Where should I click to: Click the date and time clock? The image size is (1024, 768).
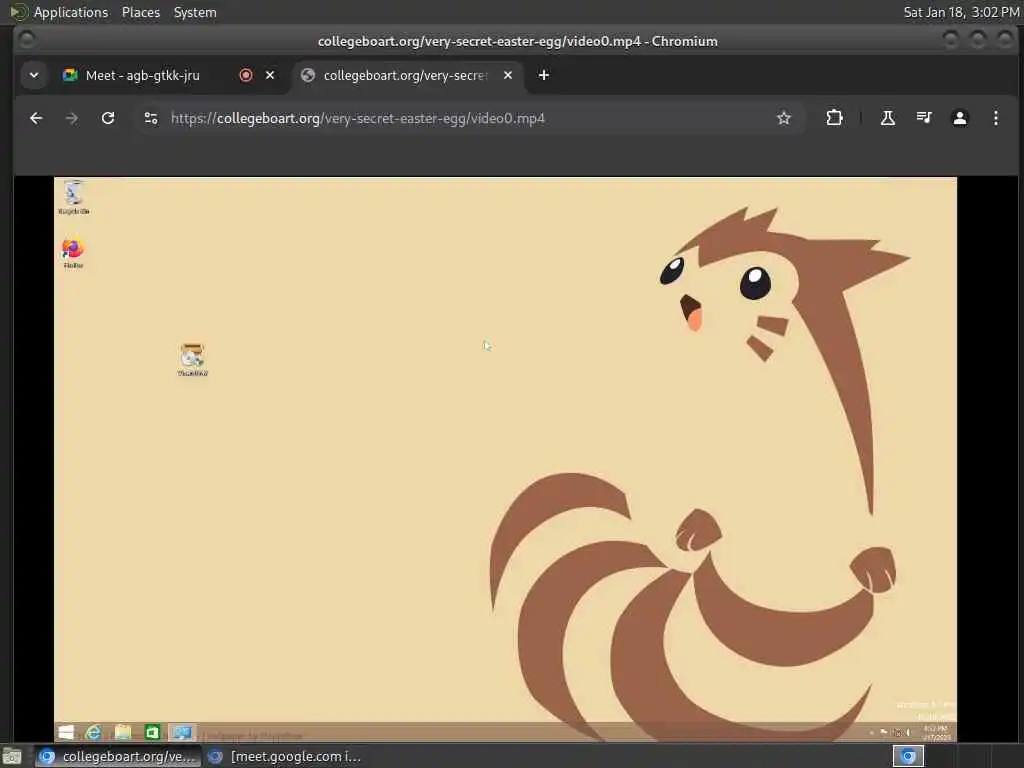[x=961, y=12]
